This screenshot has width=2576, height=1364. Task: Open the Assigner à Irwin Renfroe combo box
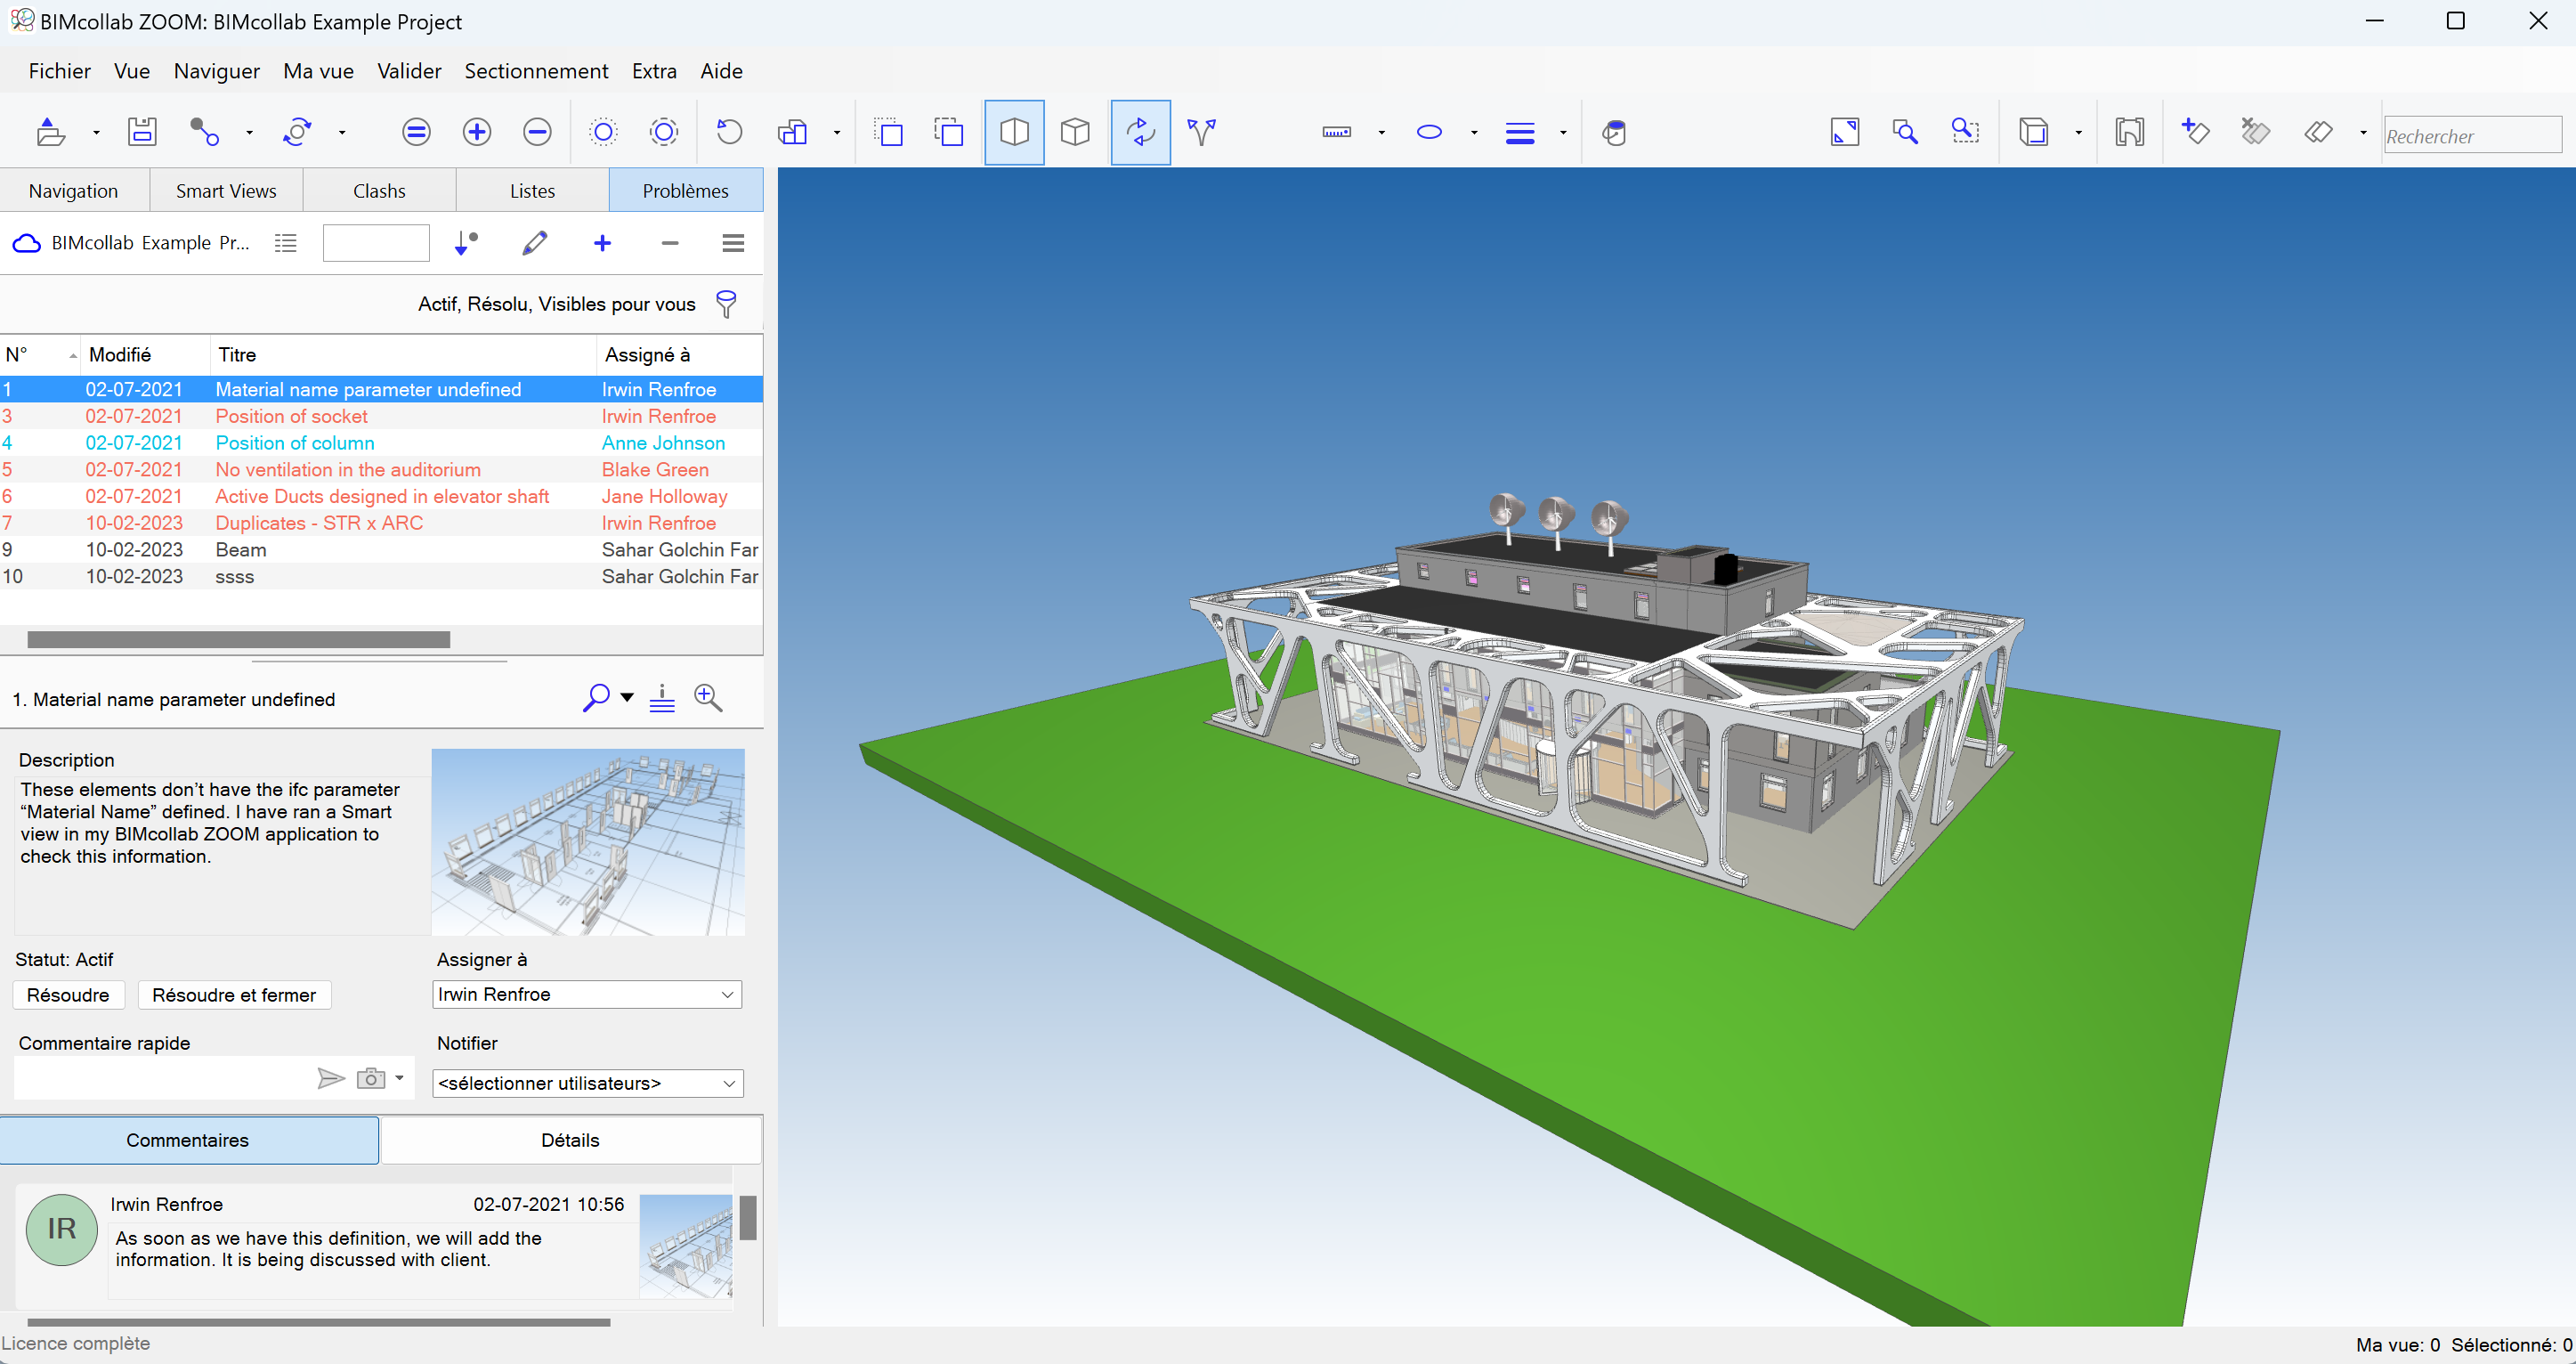coord(587,994)
